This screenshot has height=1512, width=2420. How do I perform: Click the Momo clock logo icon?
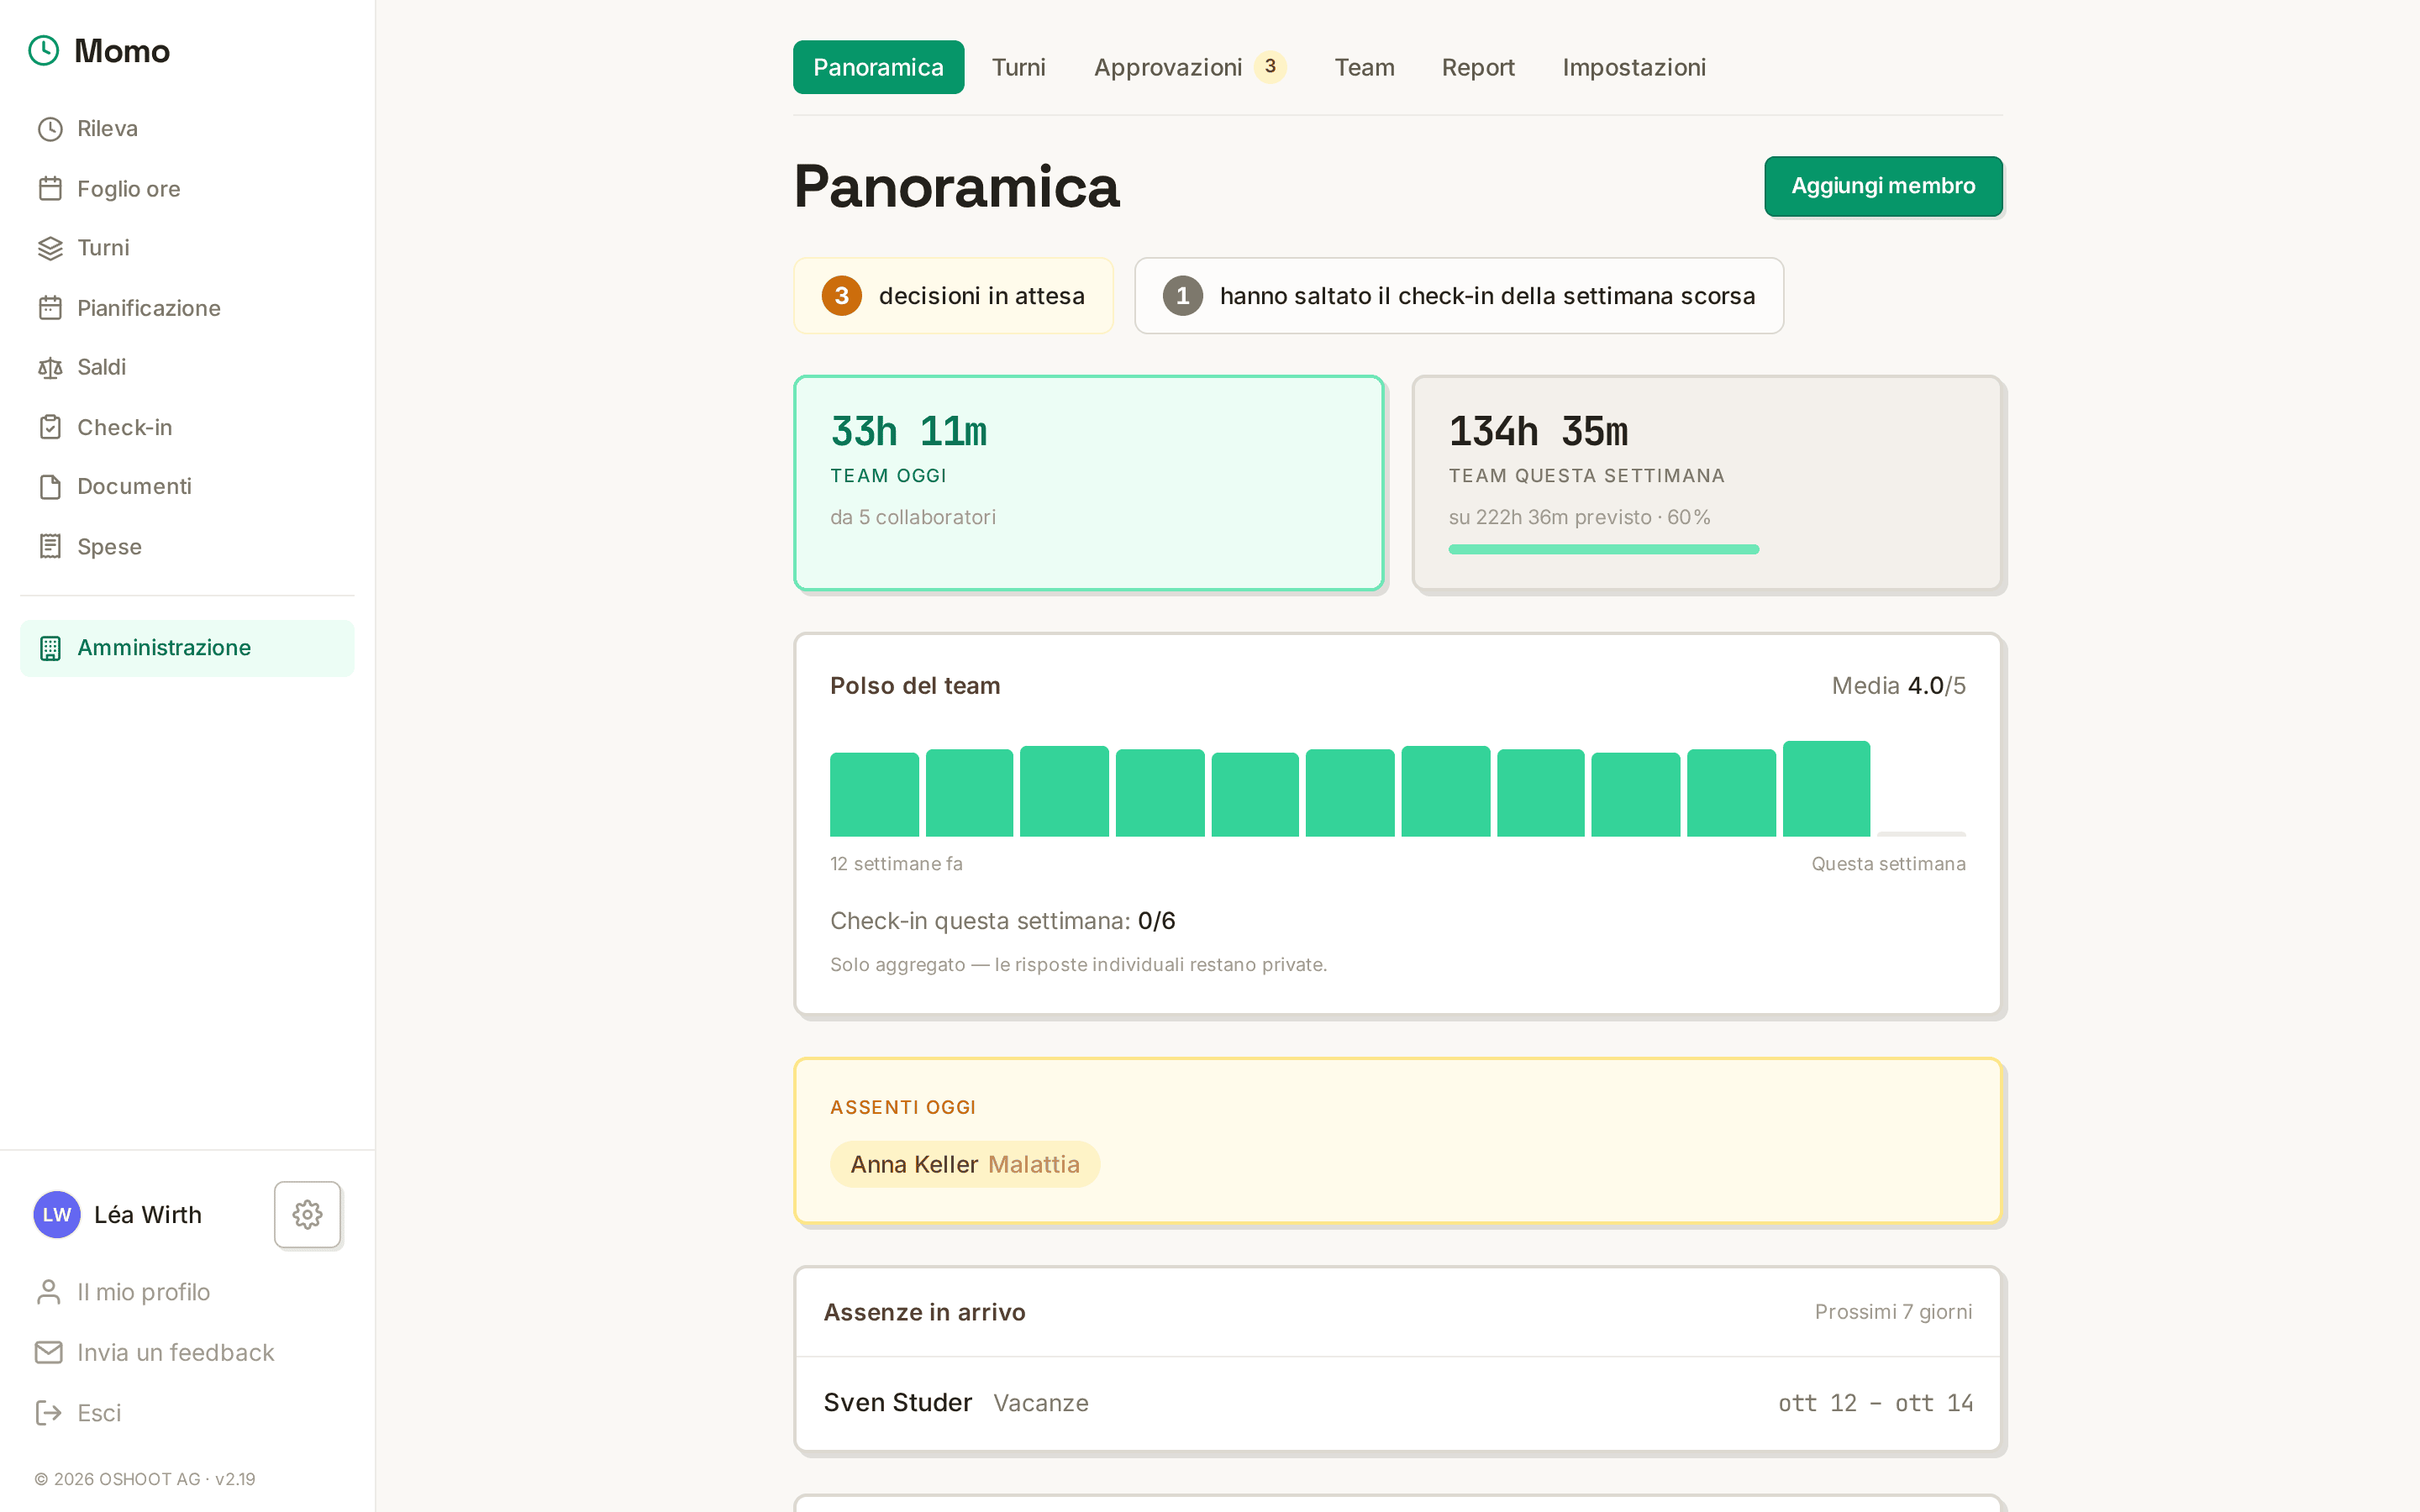(x=44, y=50)
